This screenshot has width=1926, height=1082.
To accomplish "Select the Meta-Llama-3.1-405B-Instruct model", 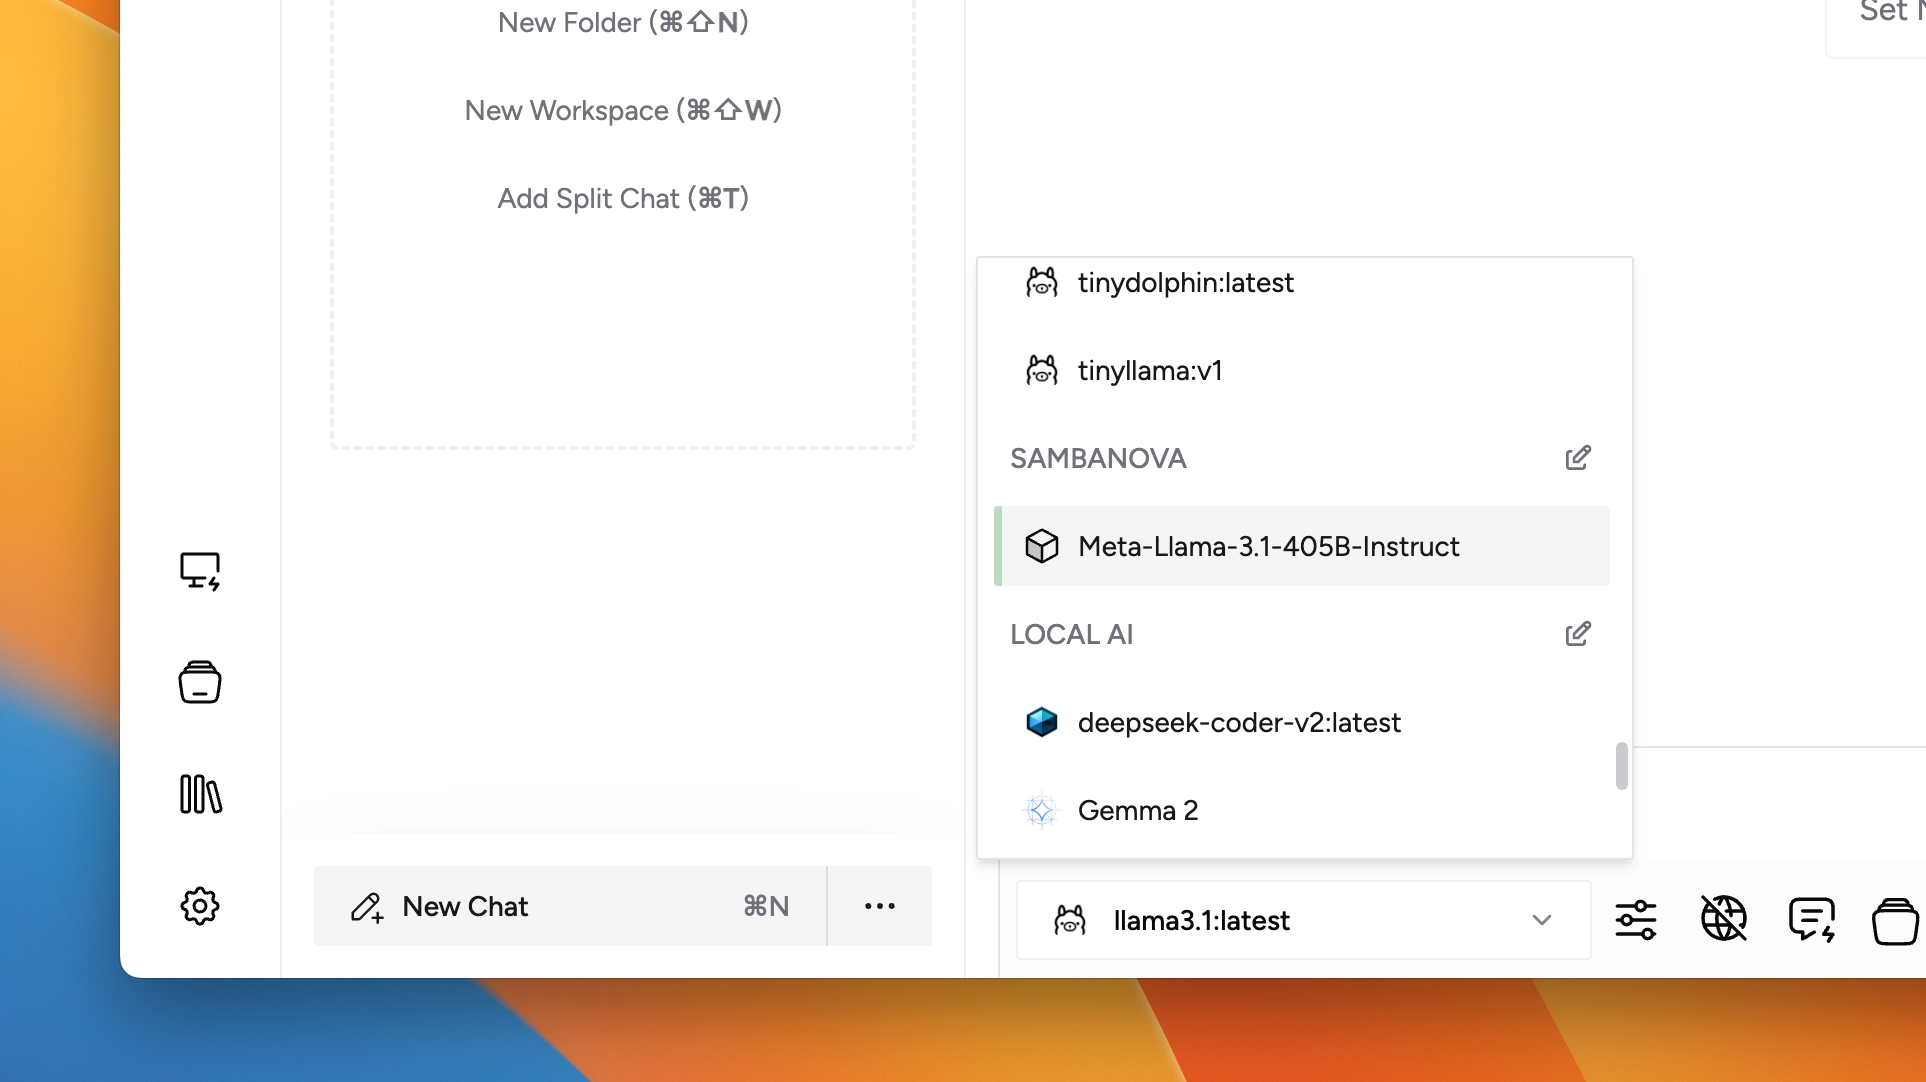I will (x=1268, y=546).
